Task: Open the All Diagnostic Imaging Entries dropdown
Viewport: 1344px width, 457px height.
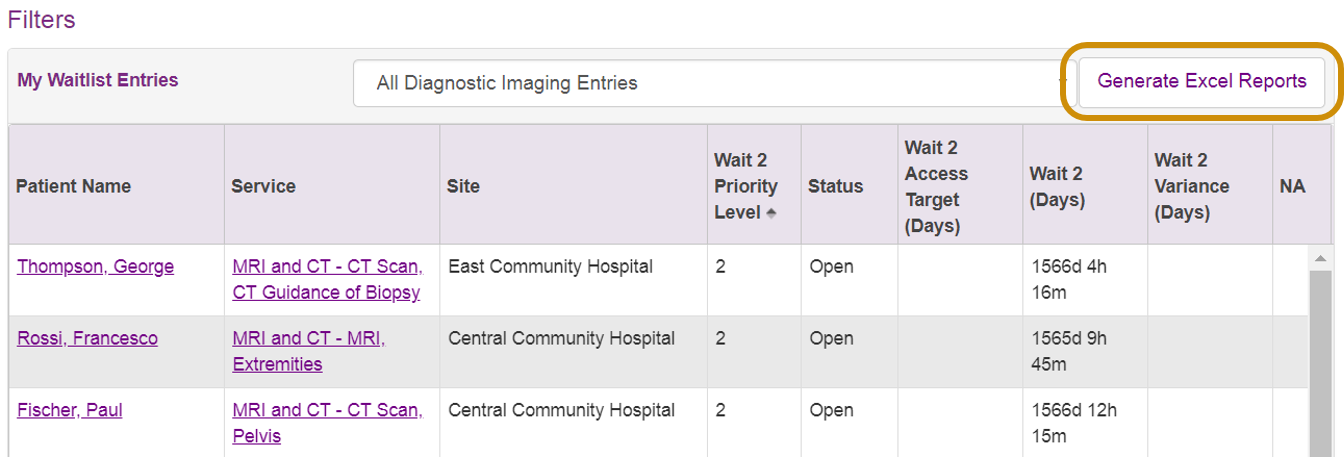Action: (713, 83)
